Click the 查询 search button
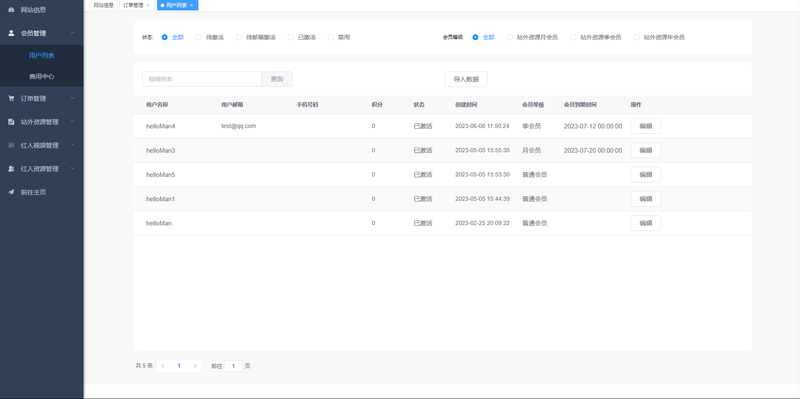 click(277, 79)
